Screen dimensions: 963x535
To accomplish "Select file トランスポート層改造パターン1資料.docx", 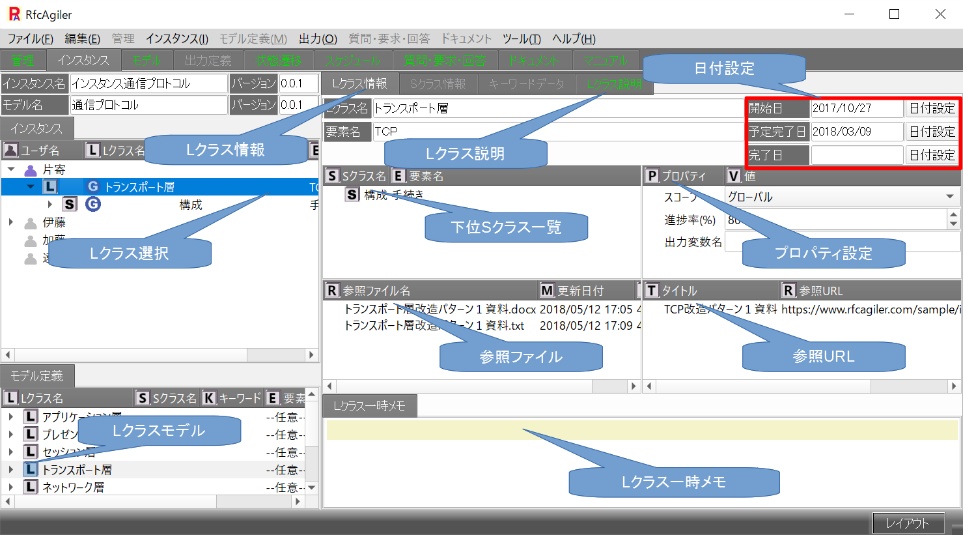I will pyautogui.click(x=440, y=309).
